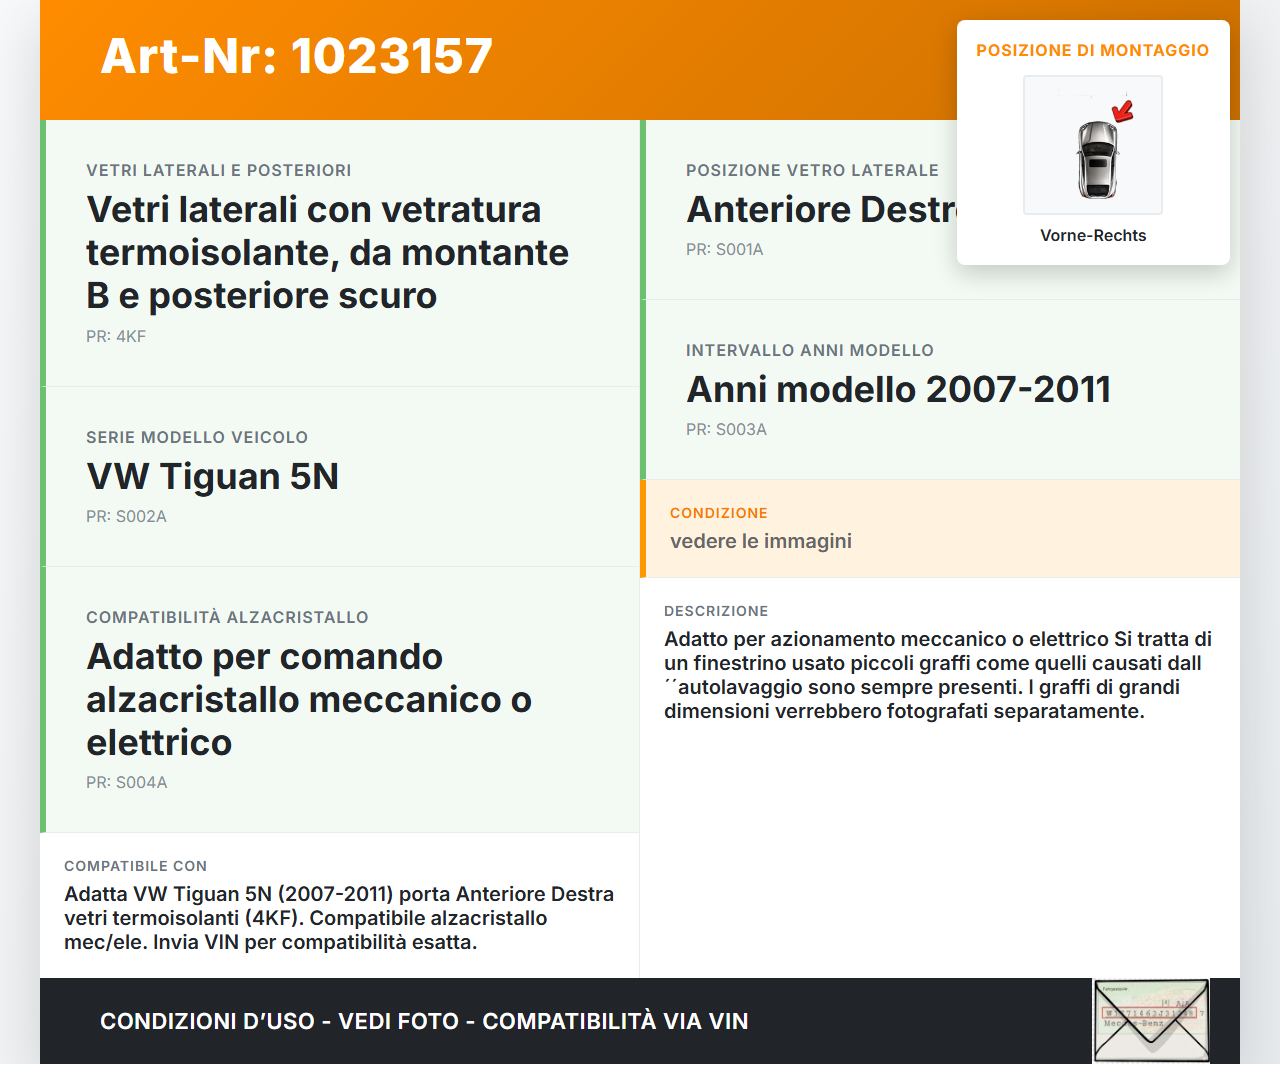
Task: Click the PR: S002A code
Action: click(126, 517)
